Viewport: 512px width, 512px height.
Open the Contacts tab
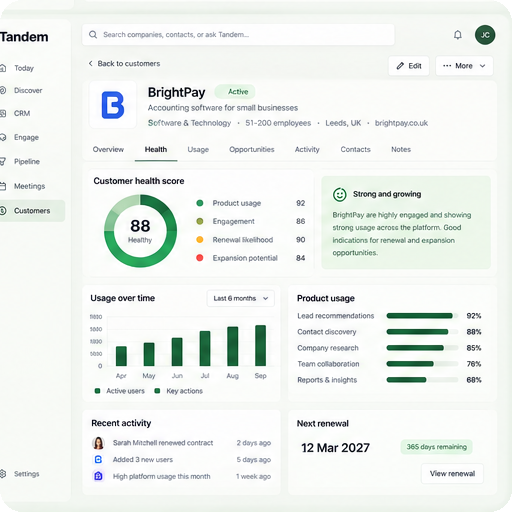355,149
